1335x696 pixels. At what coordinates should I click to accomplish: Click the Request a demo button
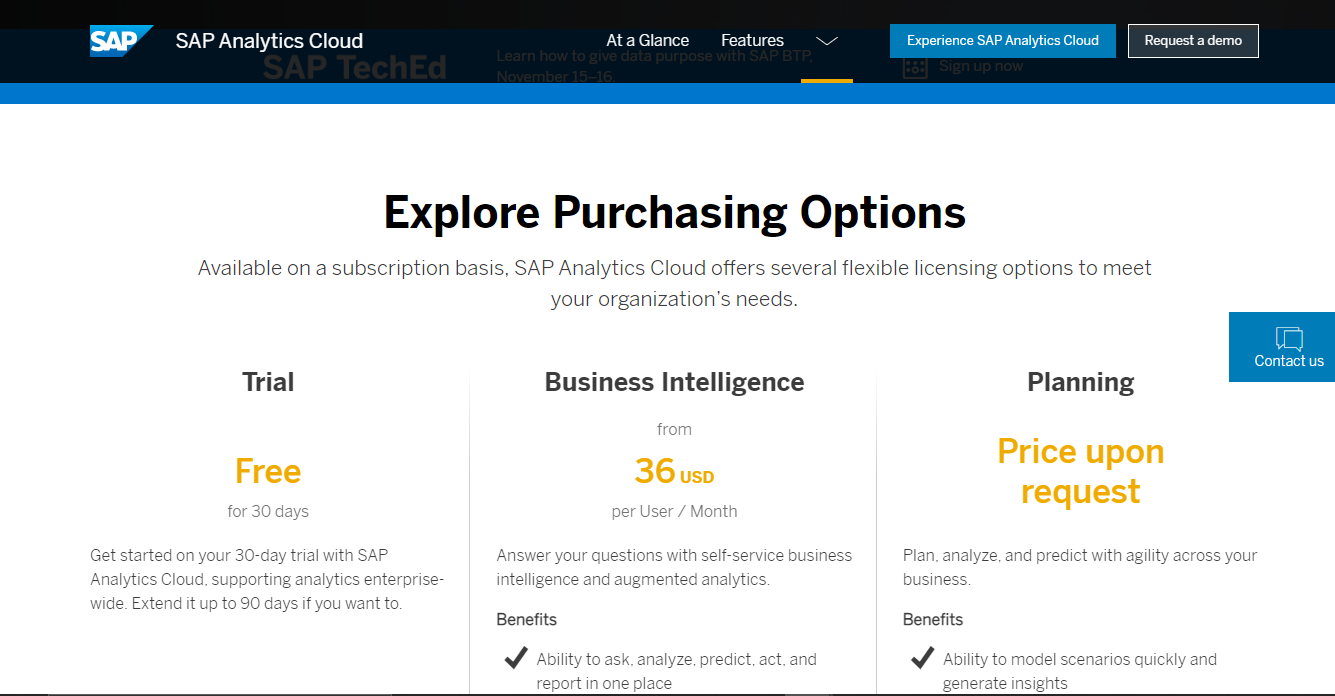1193,41
